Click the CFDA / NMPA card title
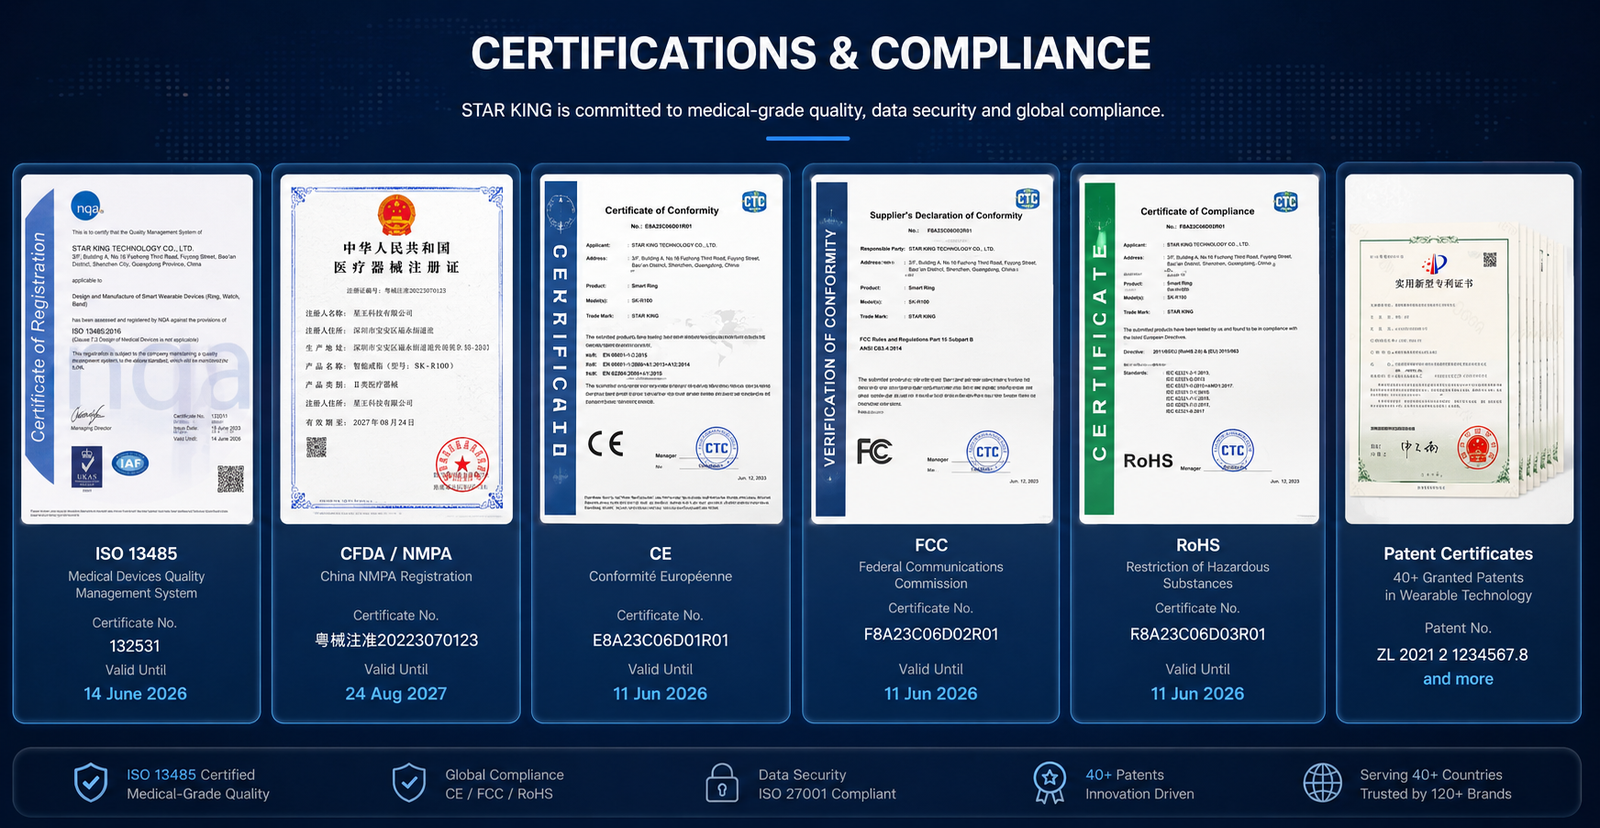The width and height of the screenshot is (1600, 828). point(396,554)
